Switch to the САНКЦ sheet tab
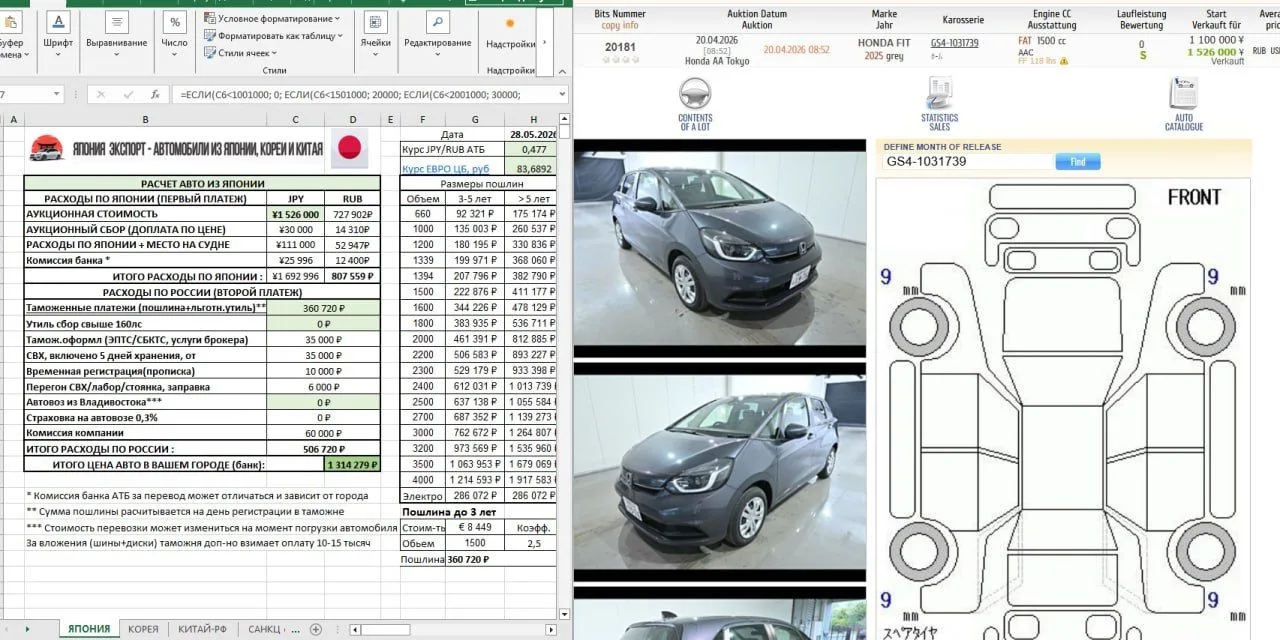The height and width of the screenshot is (640, 1280). (264, 629)
